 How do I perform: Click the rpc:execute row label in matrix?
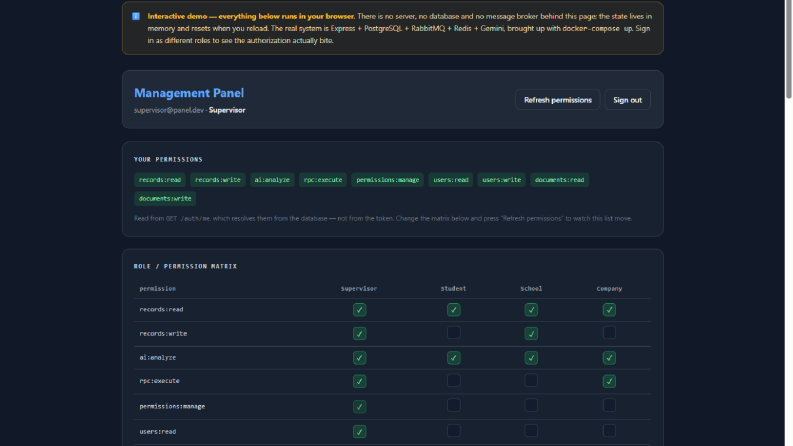[x=159, y=381]
